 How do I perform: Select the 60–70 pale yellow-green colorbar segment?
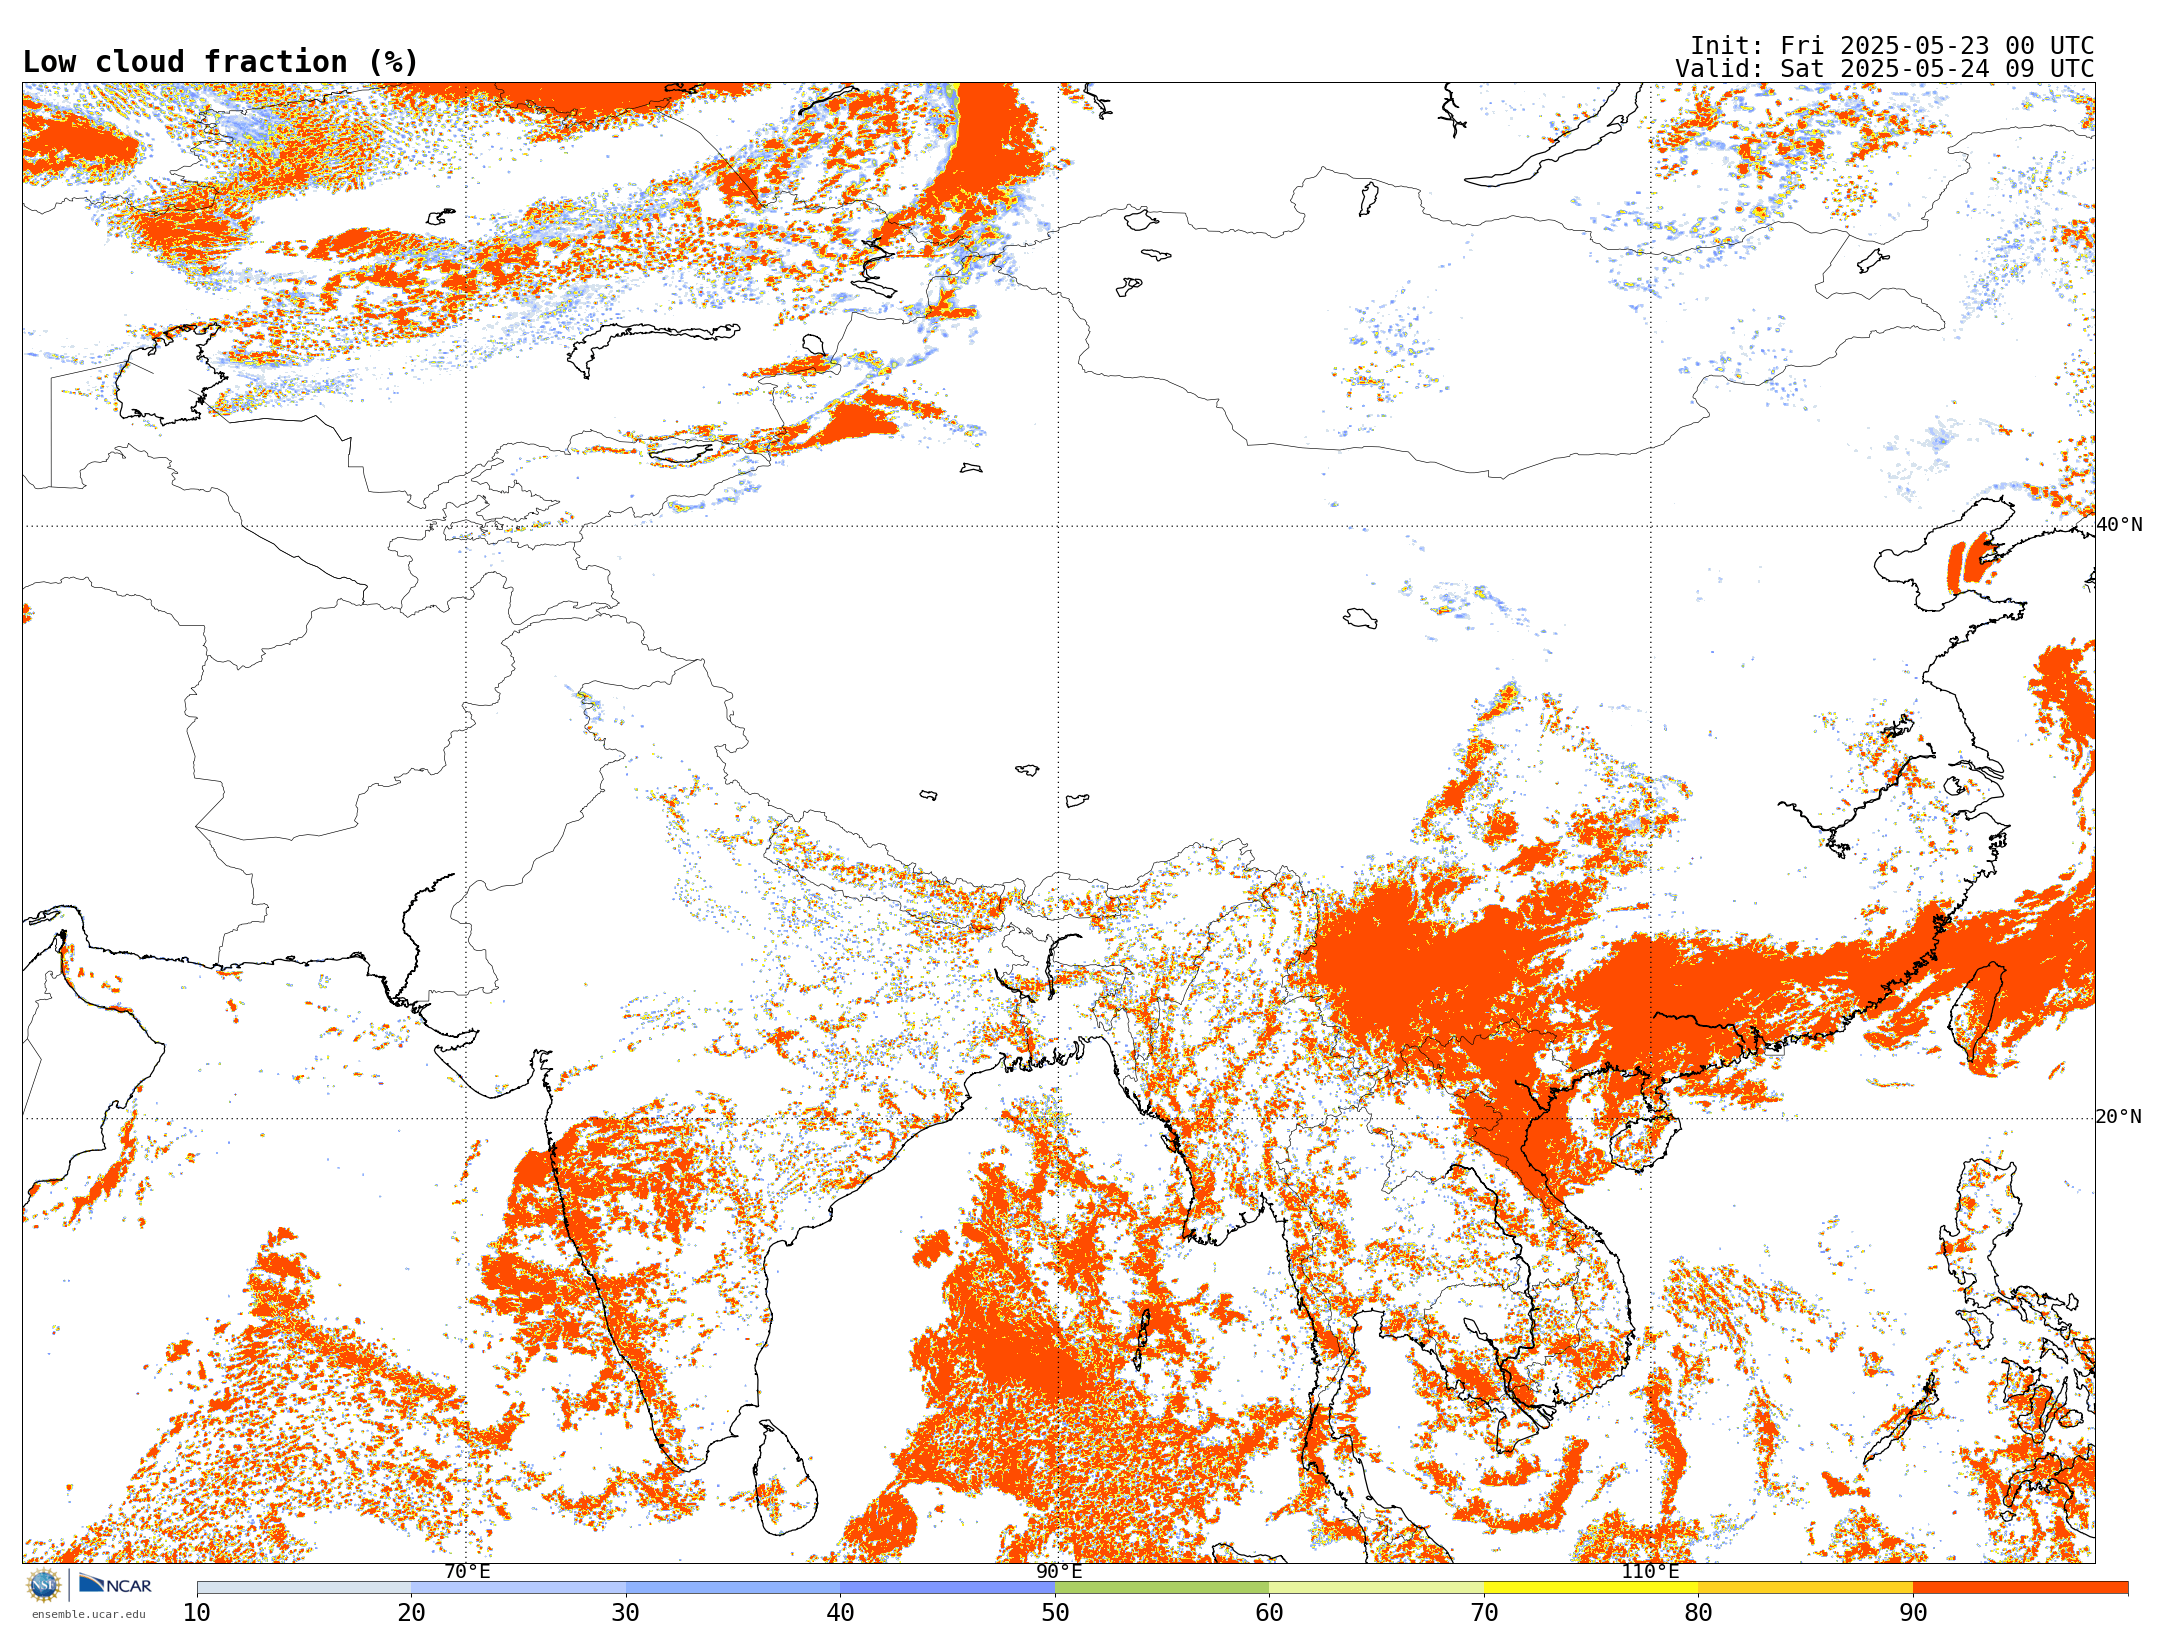point(1376,1588)
